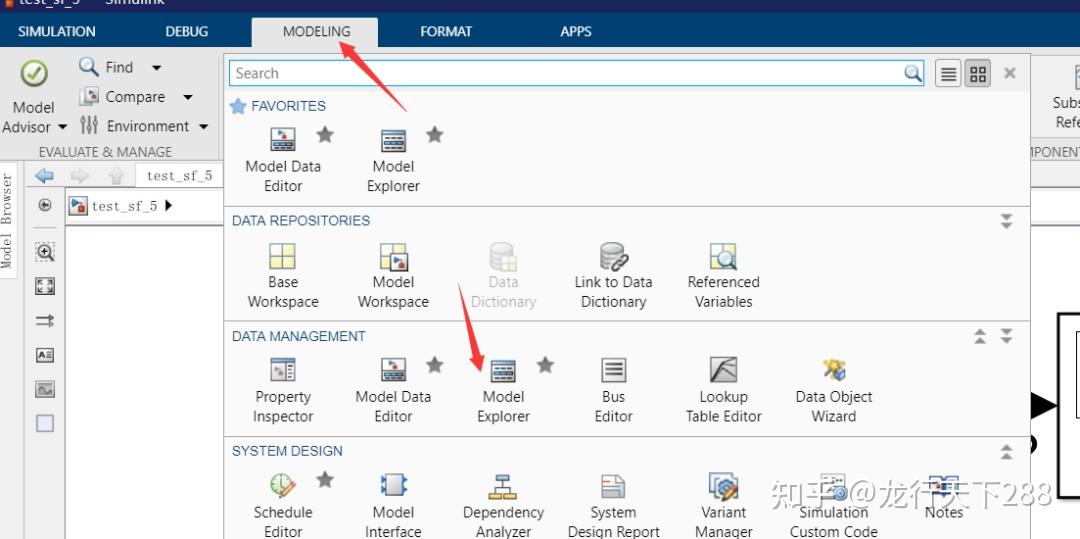1080x539 pixels.
Task: Open Model Data Editor in Data Management
Action: [393, 390]
